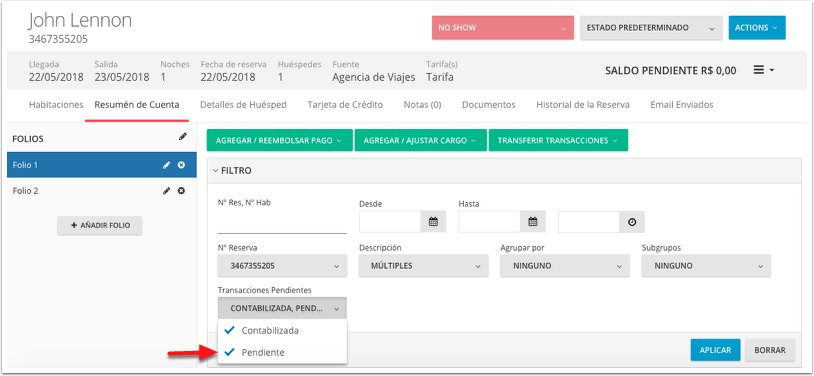The height and width of the screenshot is (376, 814).
Task: Click the APLICAR button
Action: point(715,350)
